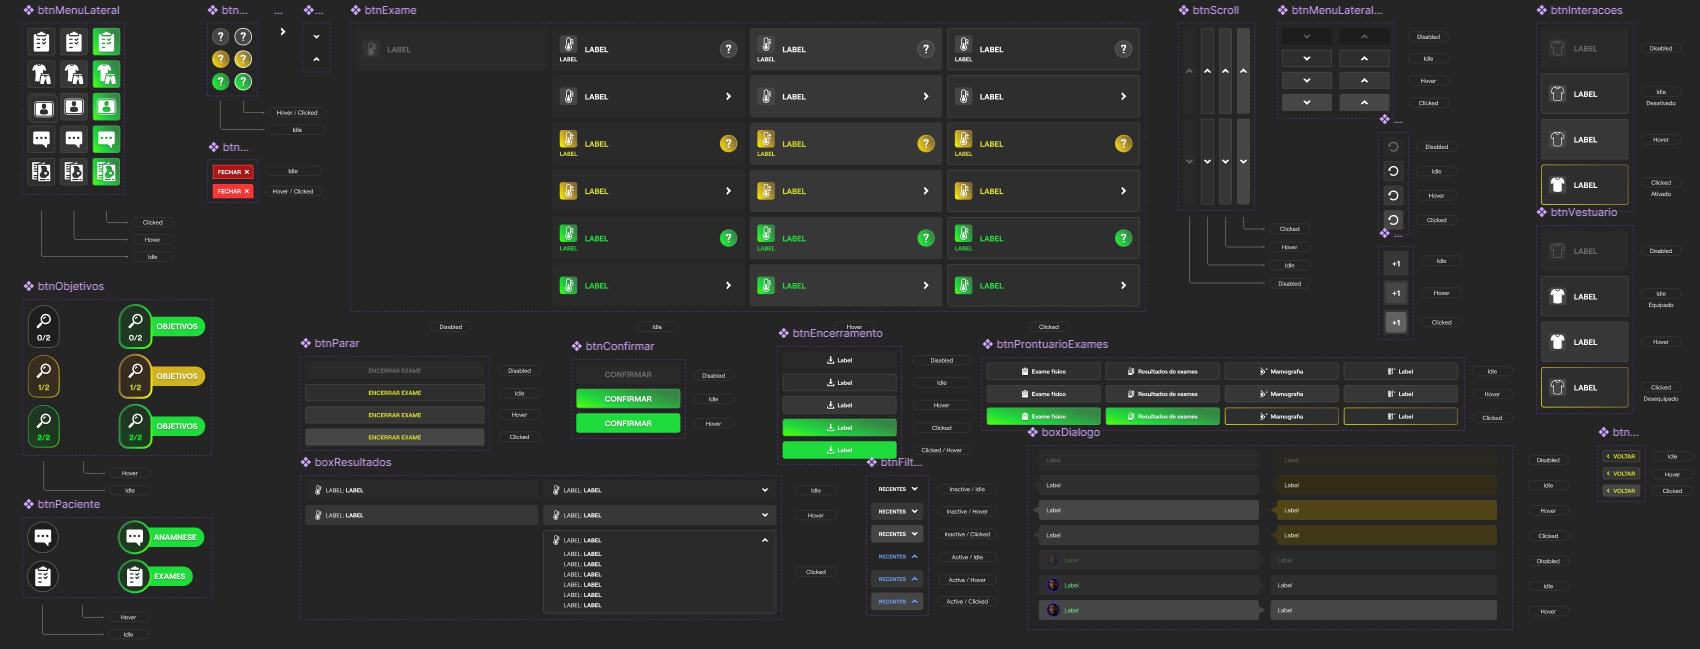Click avatar Label dialog row with lightest gray background
The width and height of the screenshot is (1700, 649).
click(x=1149, y=610)
